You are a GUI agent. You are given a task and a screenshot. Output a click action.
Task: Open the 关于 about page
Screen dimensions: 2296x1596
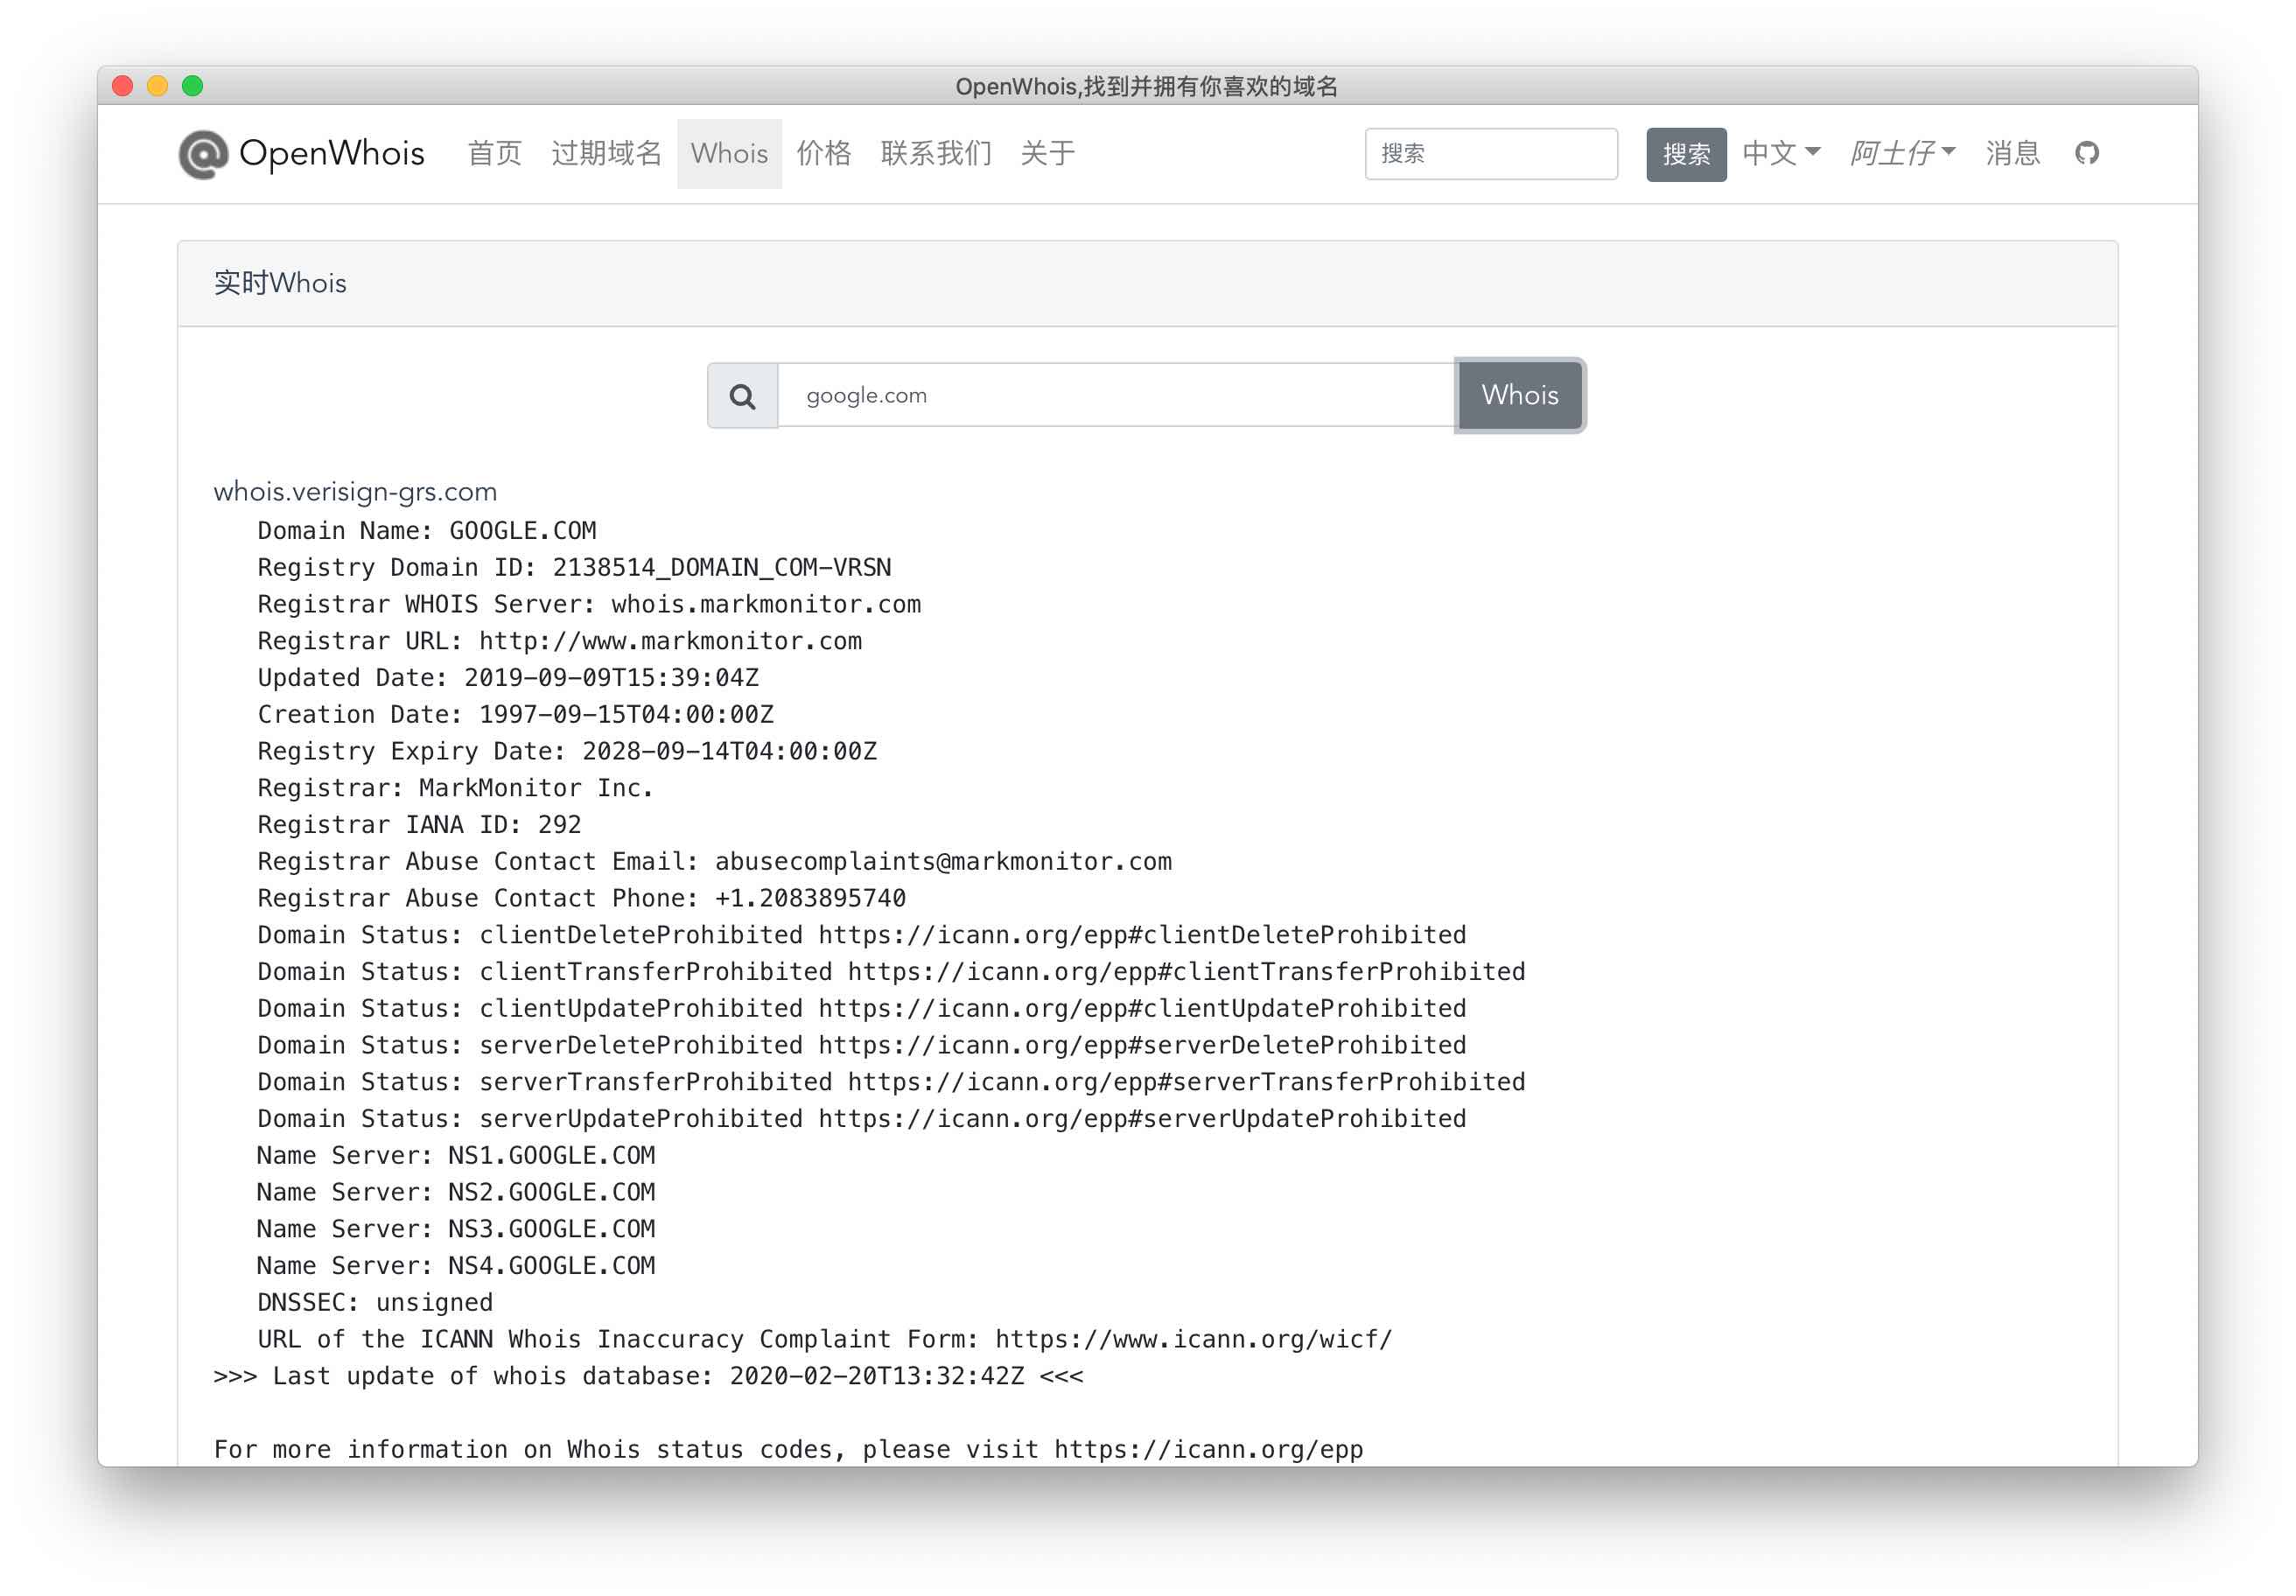[x=1047, y=153]
